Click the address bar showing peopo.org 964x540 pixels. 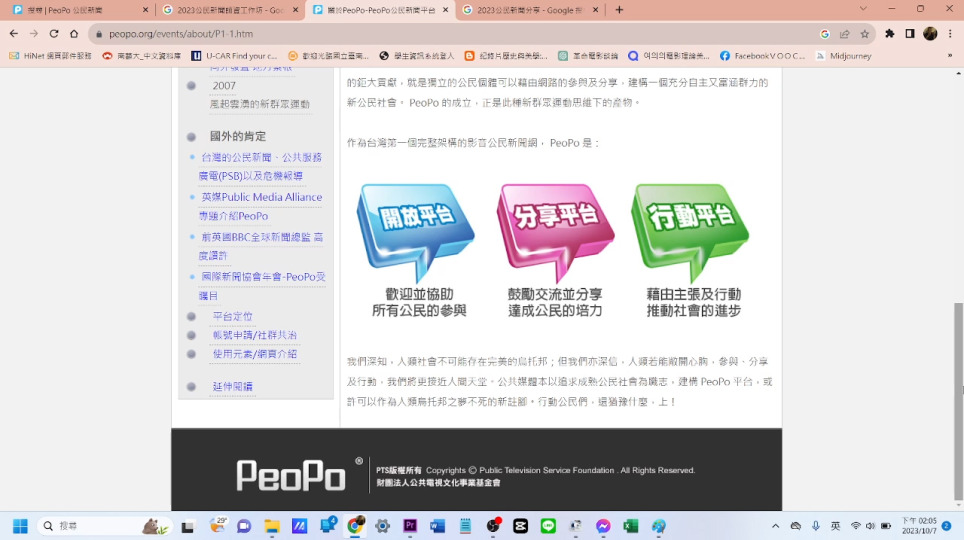tap(400, 33)
